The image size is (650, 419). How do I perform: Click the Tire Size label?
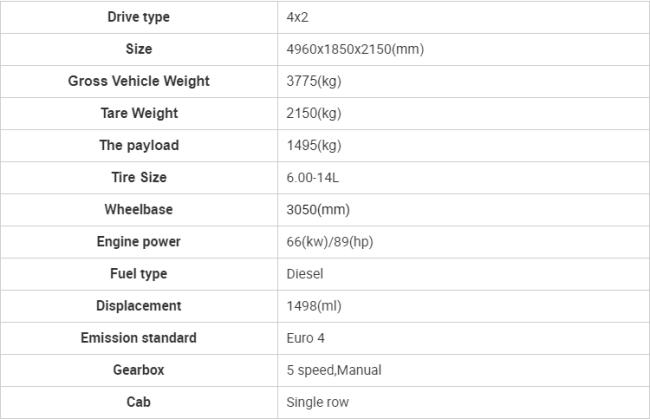point(138,177)
